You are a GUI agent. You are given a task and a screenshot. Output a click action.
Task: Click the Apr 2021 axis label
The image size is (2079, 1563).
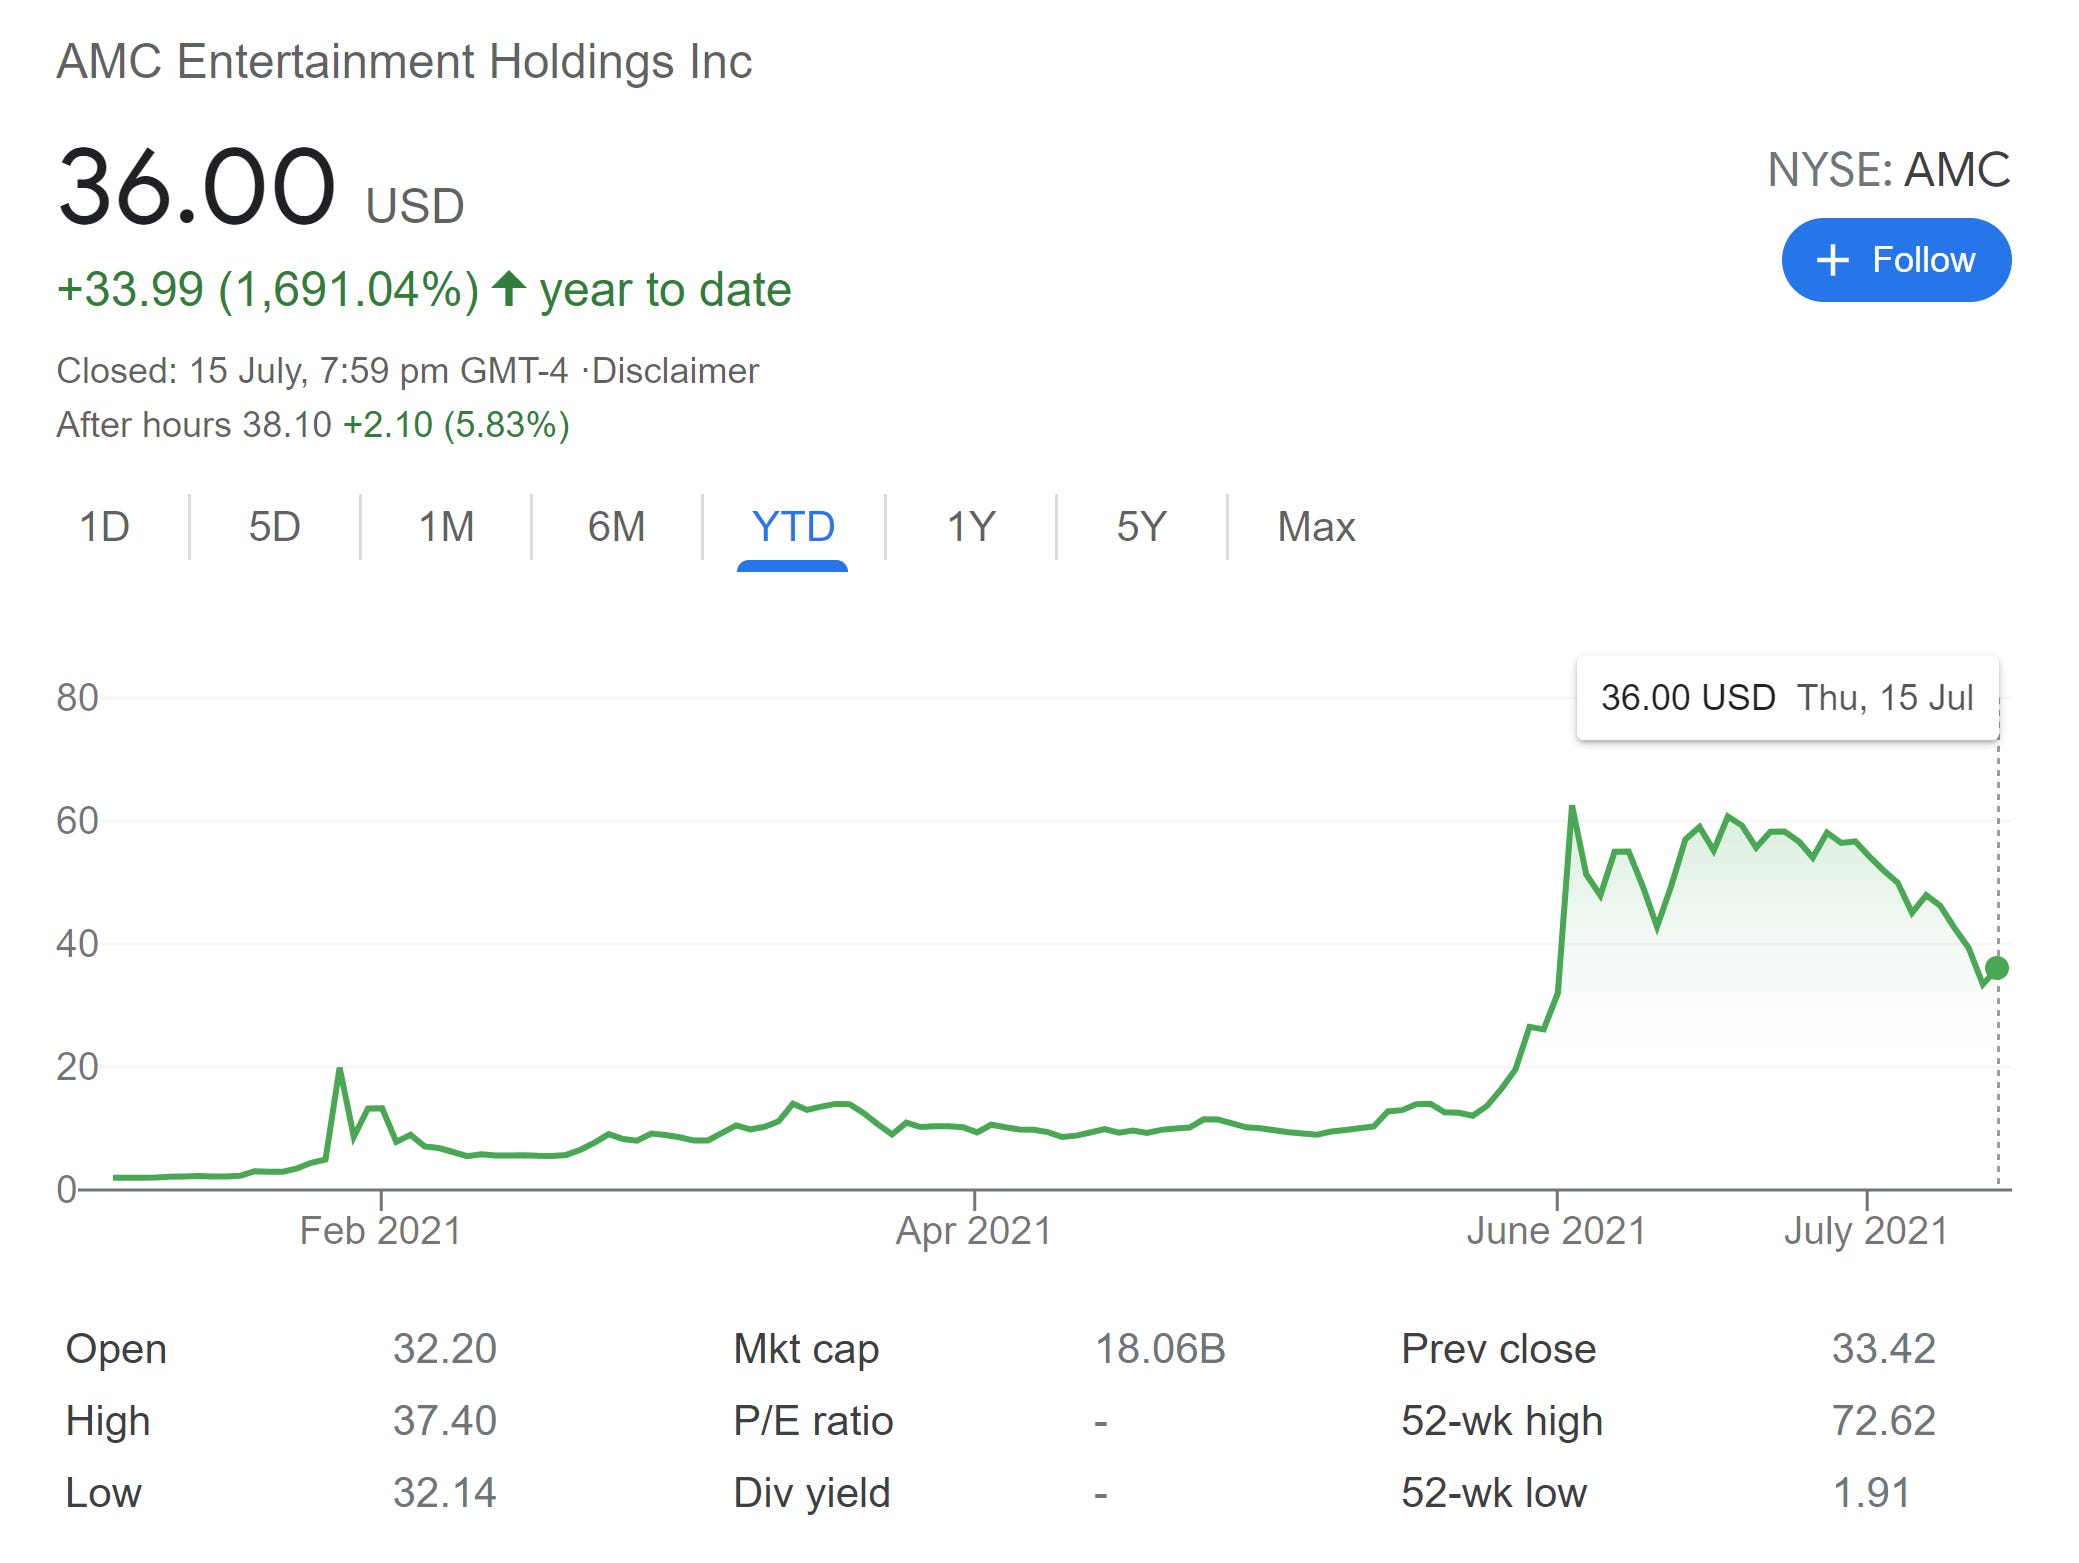coord(973,1231)
